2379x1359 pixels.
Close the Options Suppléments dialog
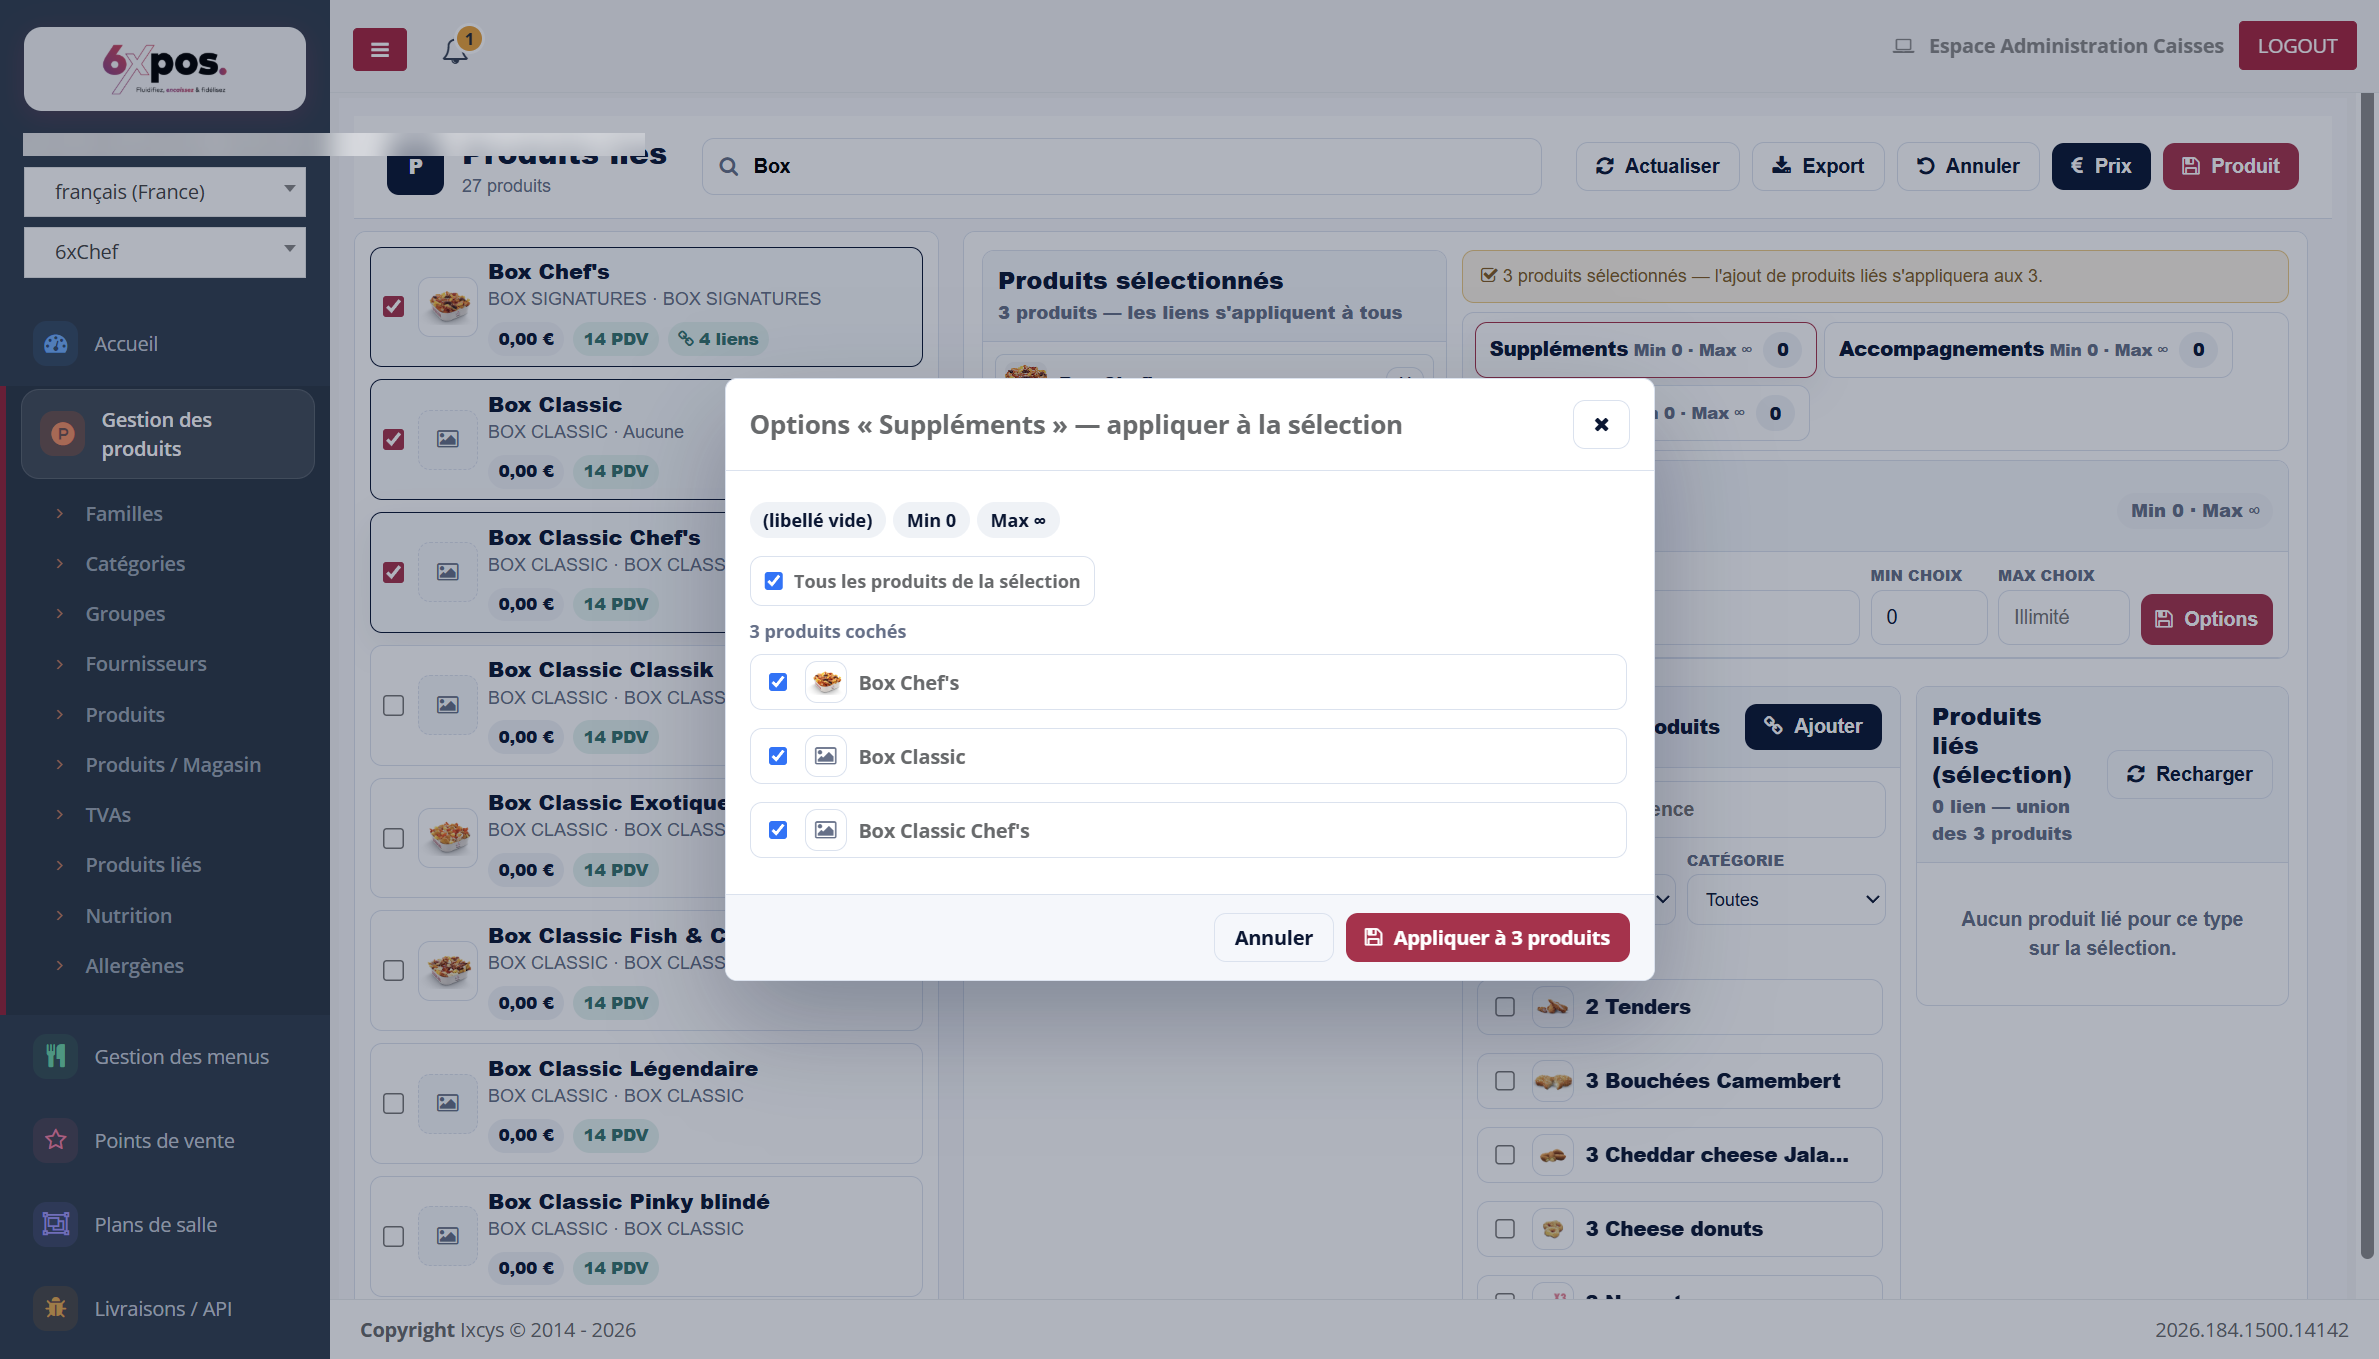pos(1601,425)
